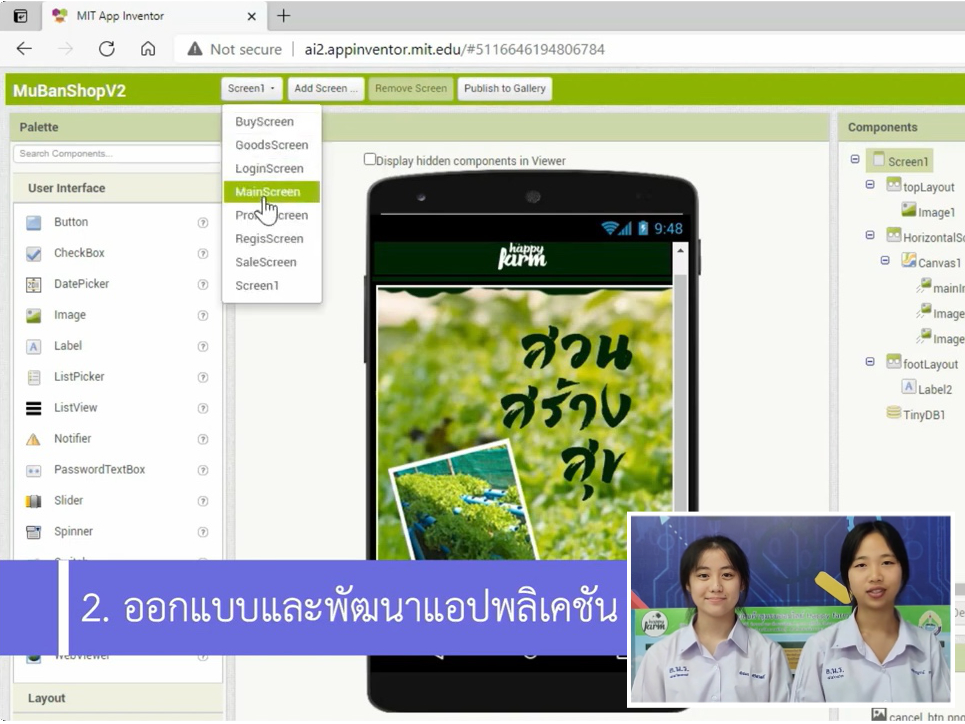Select GoodsScreen from the screen list
Image resolution: width=965 pixels, height=724 pixels.
271,145
